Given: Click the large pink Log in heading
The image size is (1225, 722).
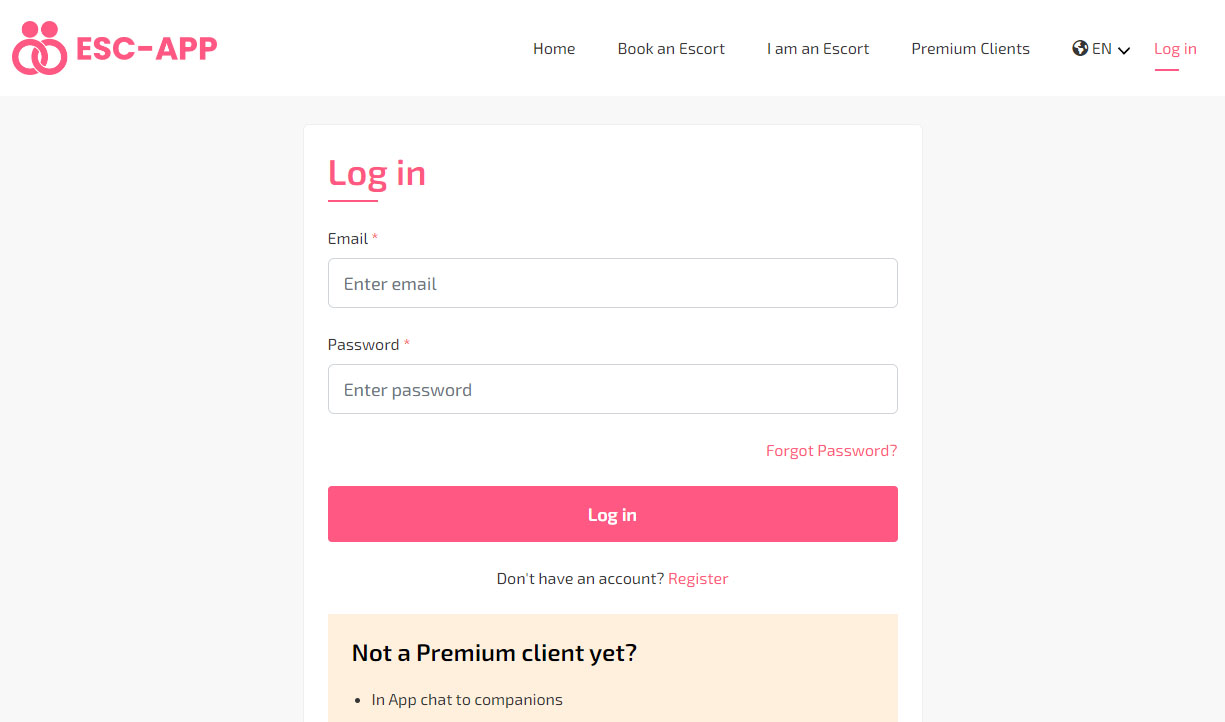Looking at the screenshot, I should 377,174.
